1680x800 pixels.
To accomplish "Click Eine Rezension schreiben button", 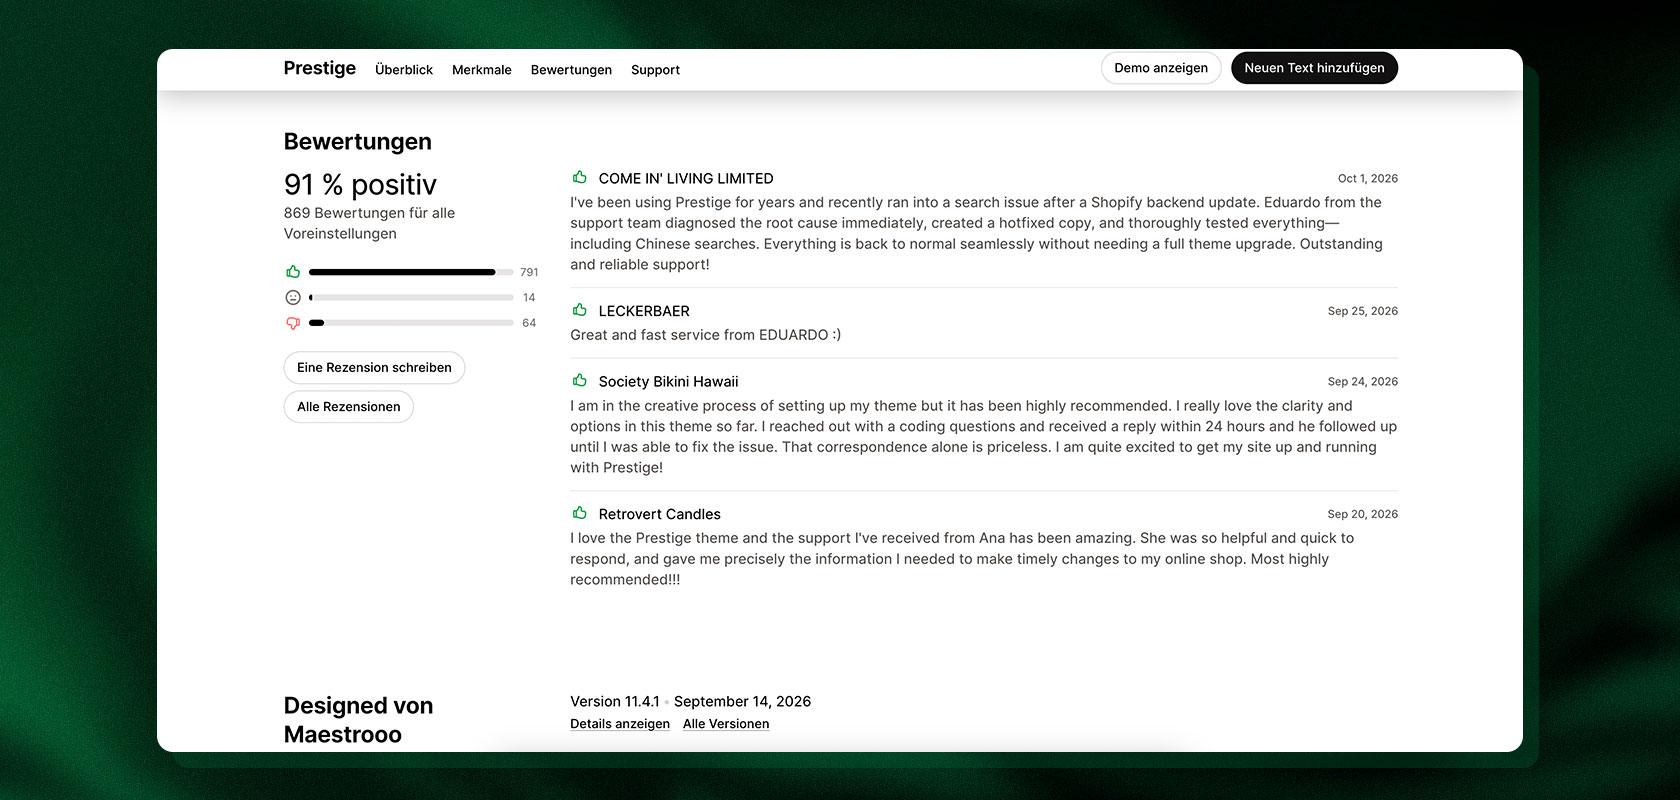I will pyautogui.click(x=374, y=367).
